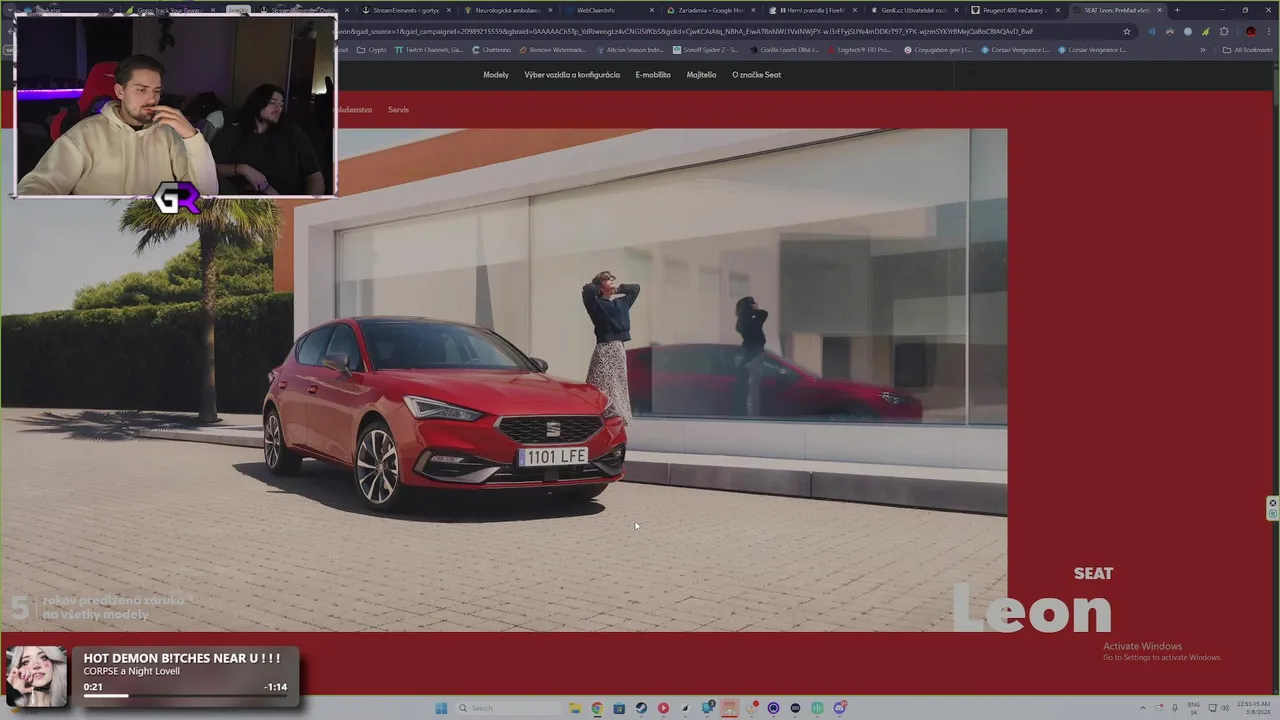Open Chrome from taskbar

pyautogui.click(x=597, y=708)
